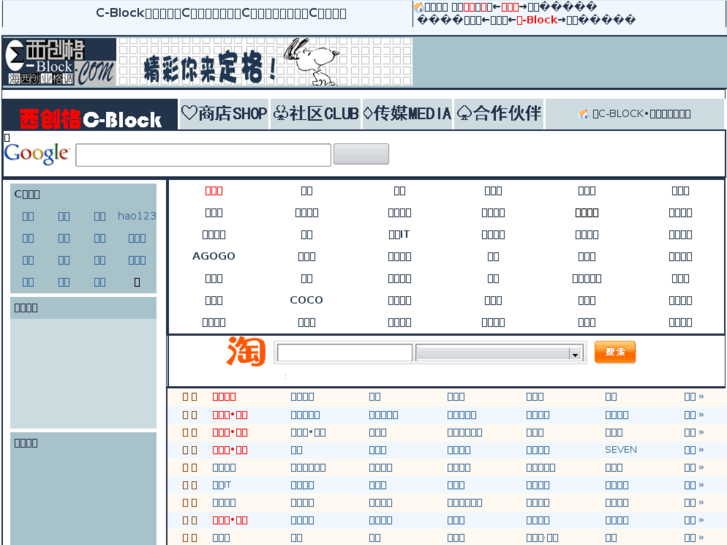Screen dimensions: 727x545
Task: Click the gray Google search submit button
Action: click(361, 154)
